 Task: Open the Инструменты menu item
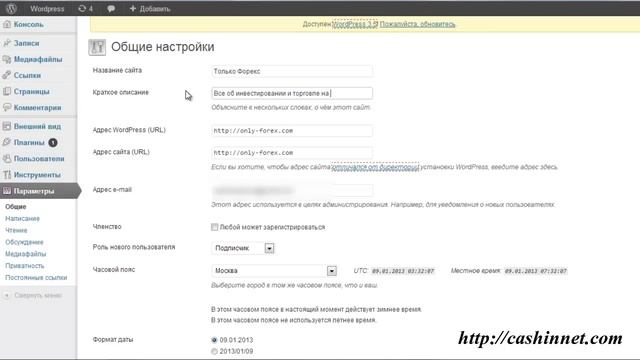point(37,175)
